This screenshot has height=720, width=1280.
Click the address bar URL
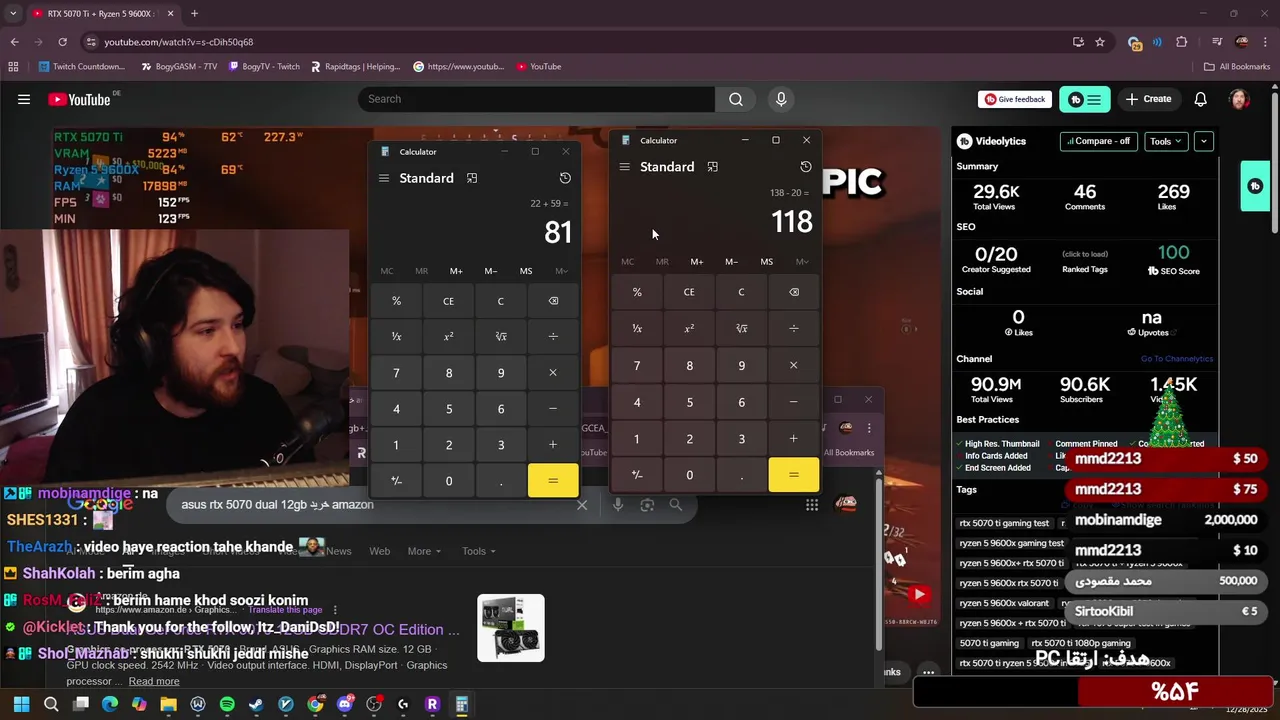click(178, 42)
